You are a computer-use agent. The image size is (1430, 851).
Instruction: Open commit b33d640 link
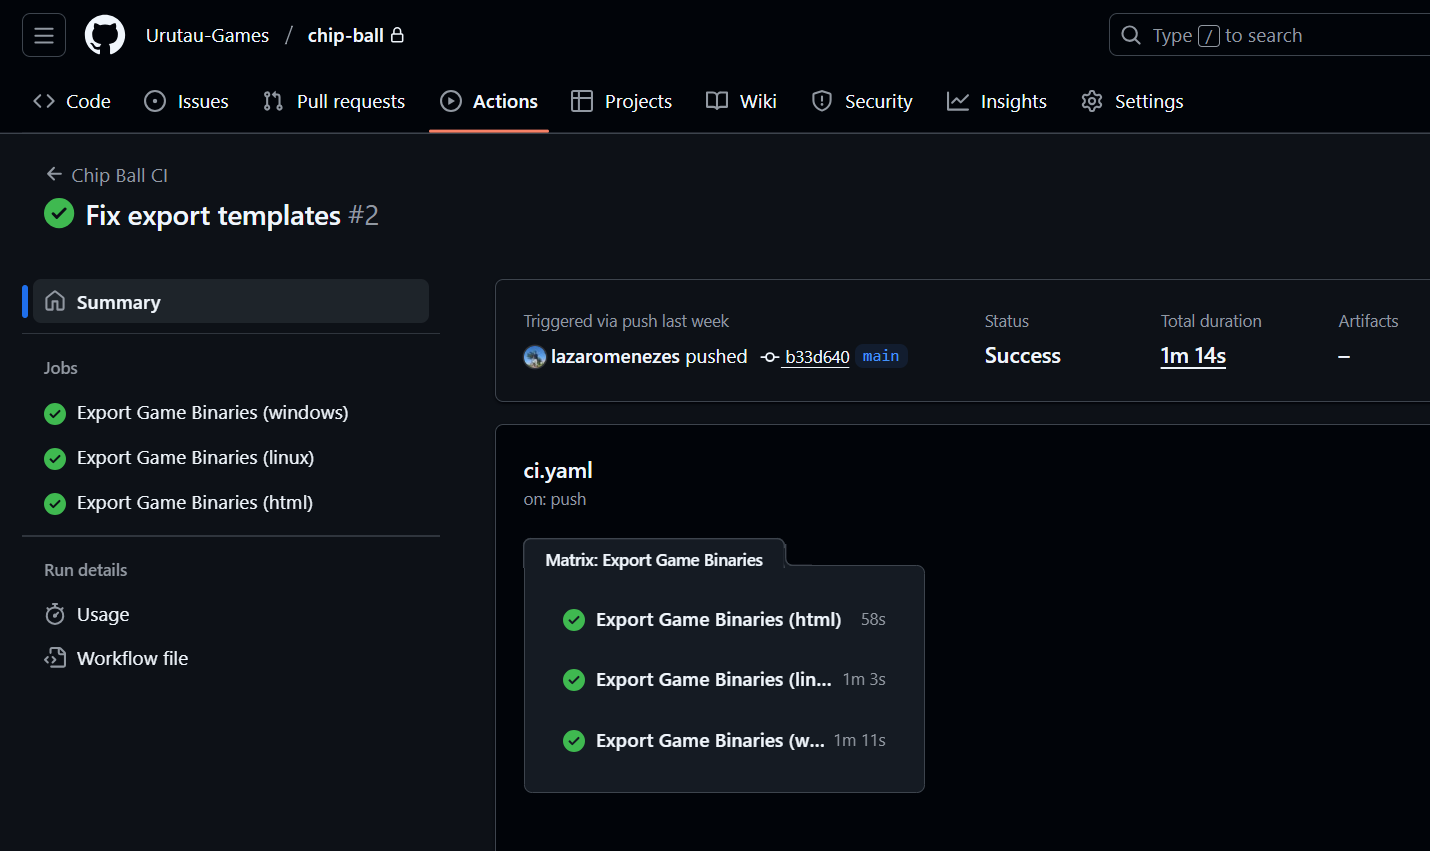[817, 357]
